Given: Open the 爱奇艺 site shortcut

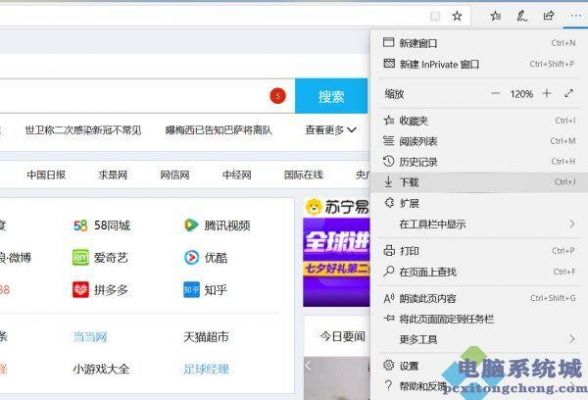Looking at the screenshot, I should (x=100, y=258).
